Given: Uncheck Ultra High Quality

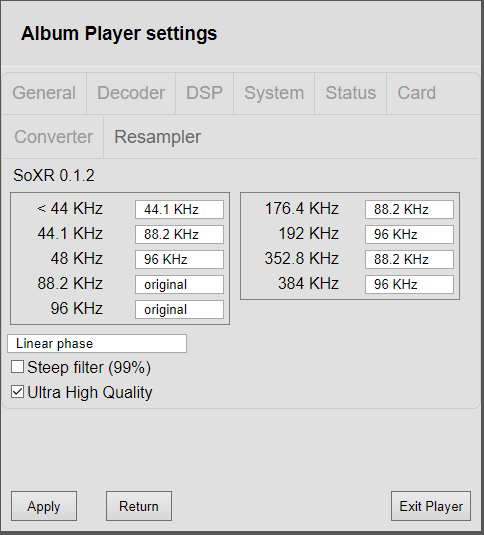Looking at the screenshot, I should (x=17, y=392).
